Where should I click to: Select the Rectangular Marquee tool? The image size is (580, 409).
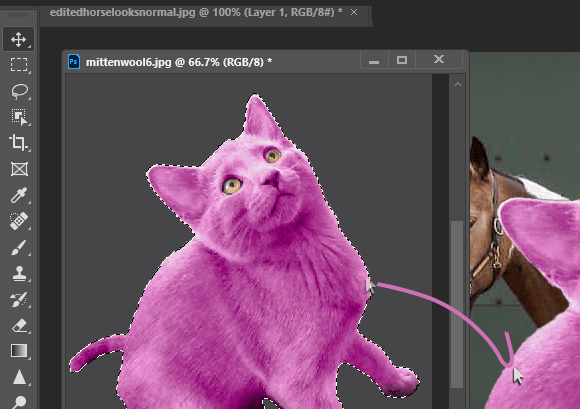click(x=18, y=65)
